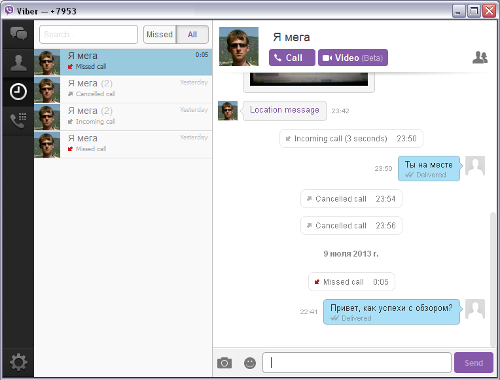
Task: Click the "Привет, как успехи с обзором?" bubble
Action: point(392,312)
